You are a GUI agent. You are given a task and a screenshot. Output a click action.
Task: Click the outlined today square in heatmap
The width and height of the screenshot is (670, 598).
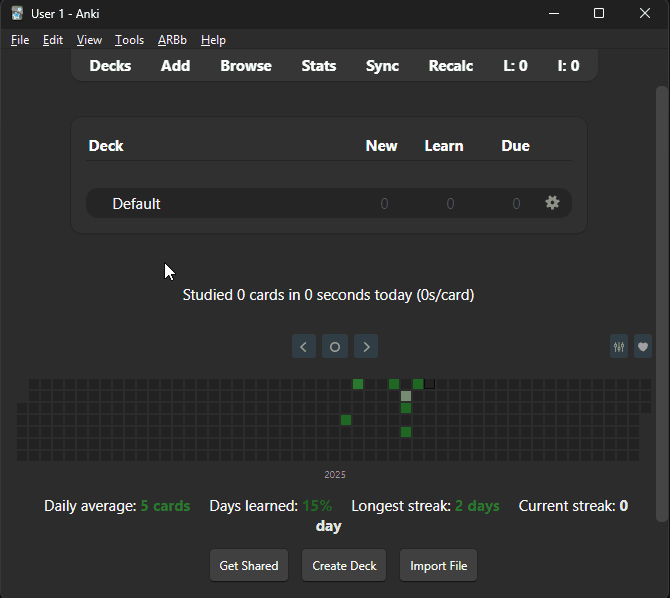pyautogui.click(x=430, y=384)
